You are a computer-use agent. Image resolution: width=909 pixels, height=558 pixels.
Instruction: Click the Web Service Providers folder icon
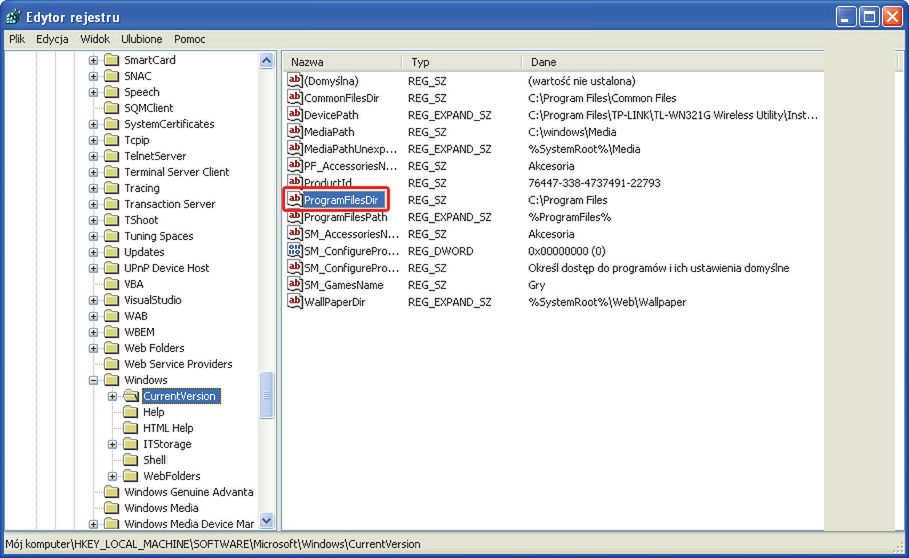pos(111,364)
